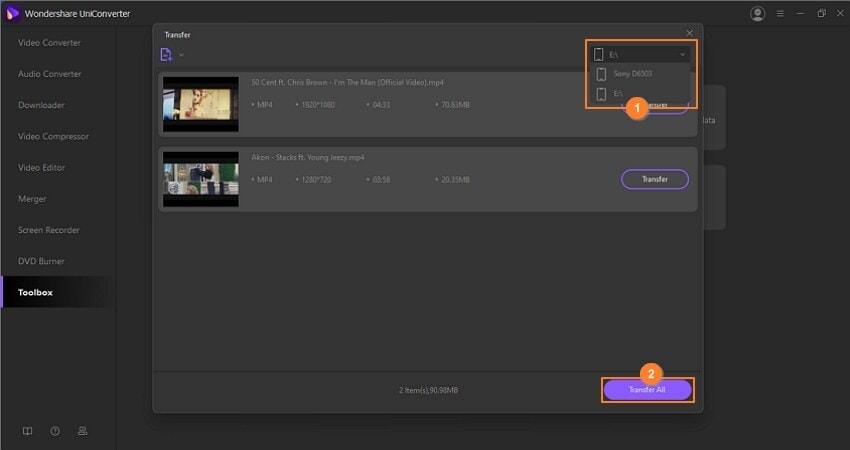850x450 pixels.
Task: Switch to Video Editor section
Action: pos(41,168)
